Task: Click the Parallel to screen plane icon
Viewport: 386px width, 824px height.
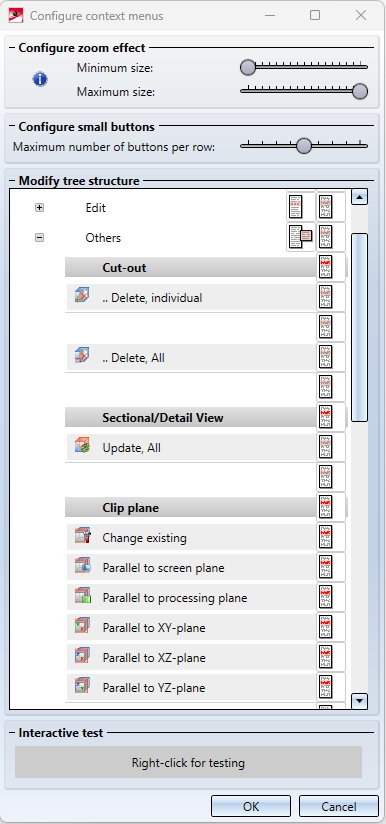Action: [x=82, y=568]
